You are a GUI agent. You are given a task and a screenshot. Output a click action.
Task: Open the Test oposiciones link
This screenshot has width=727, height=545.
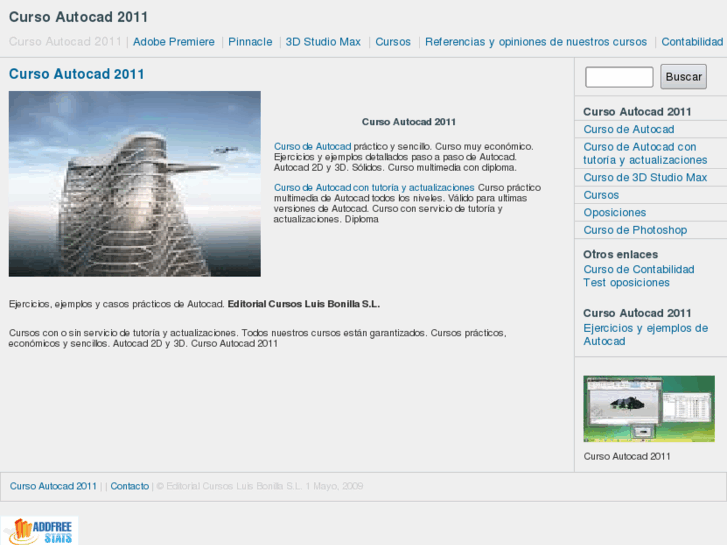tap(626, 282)
